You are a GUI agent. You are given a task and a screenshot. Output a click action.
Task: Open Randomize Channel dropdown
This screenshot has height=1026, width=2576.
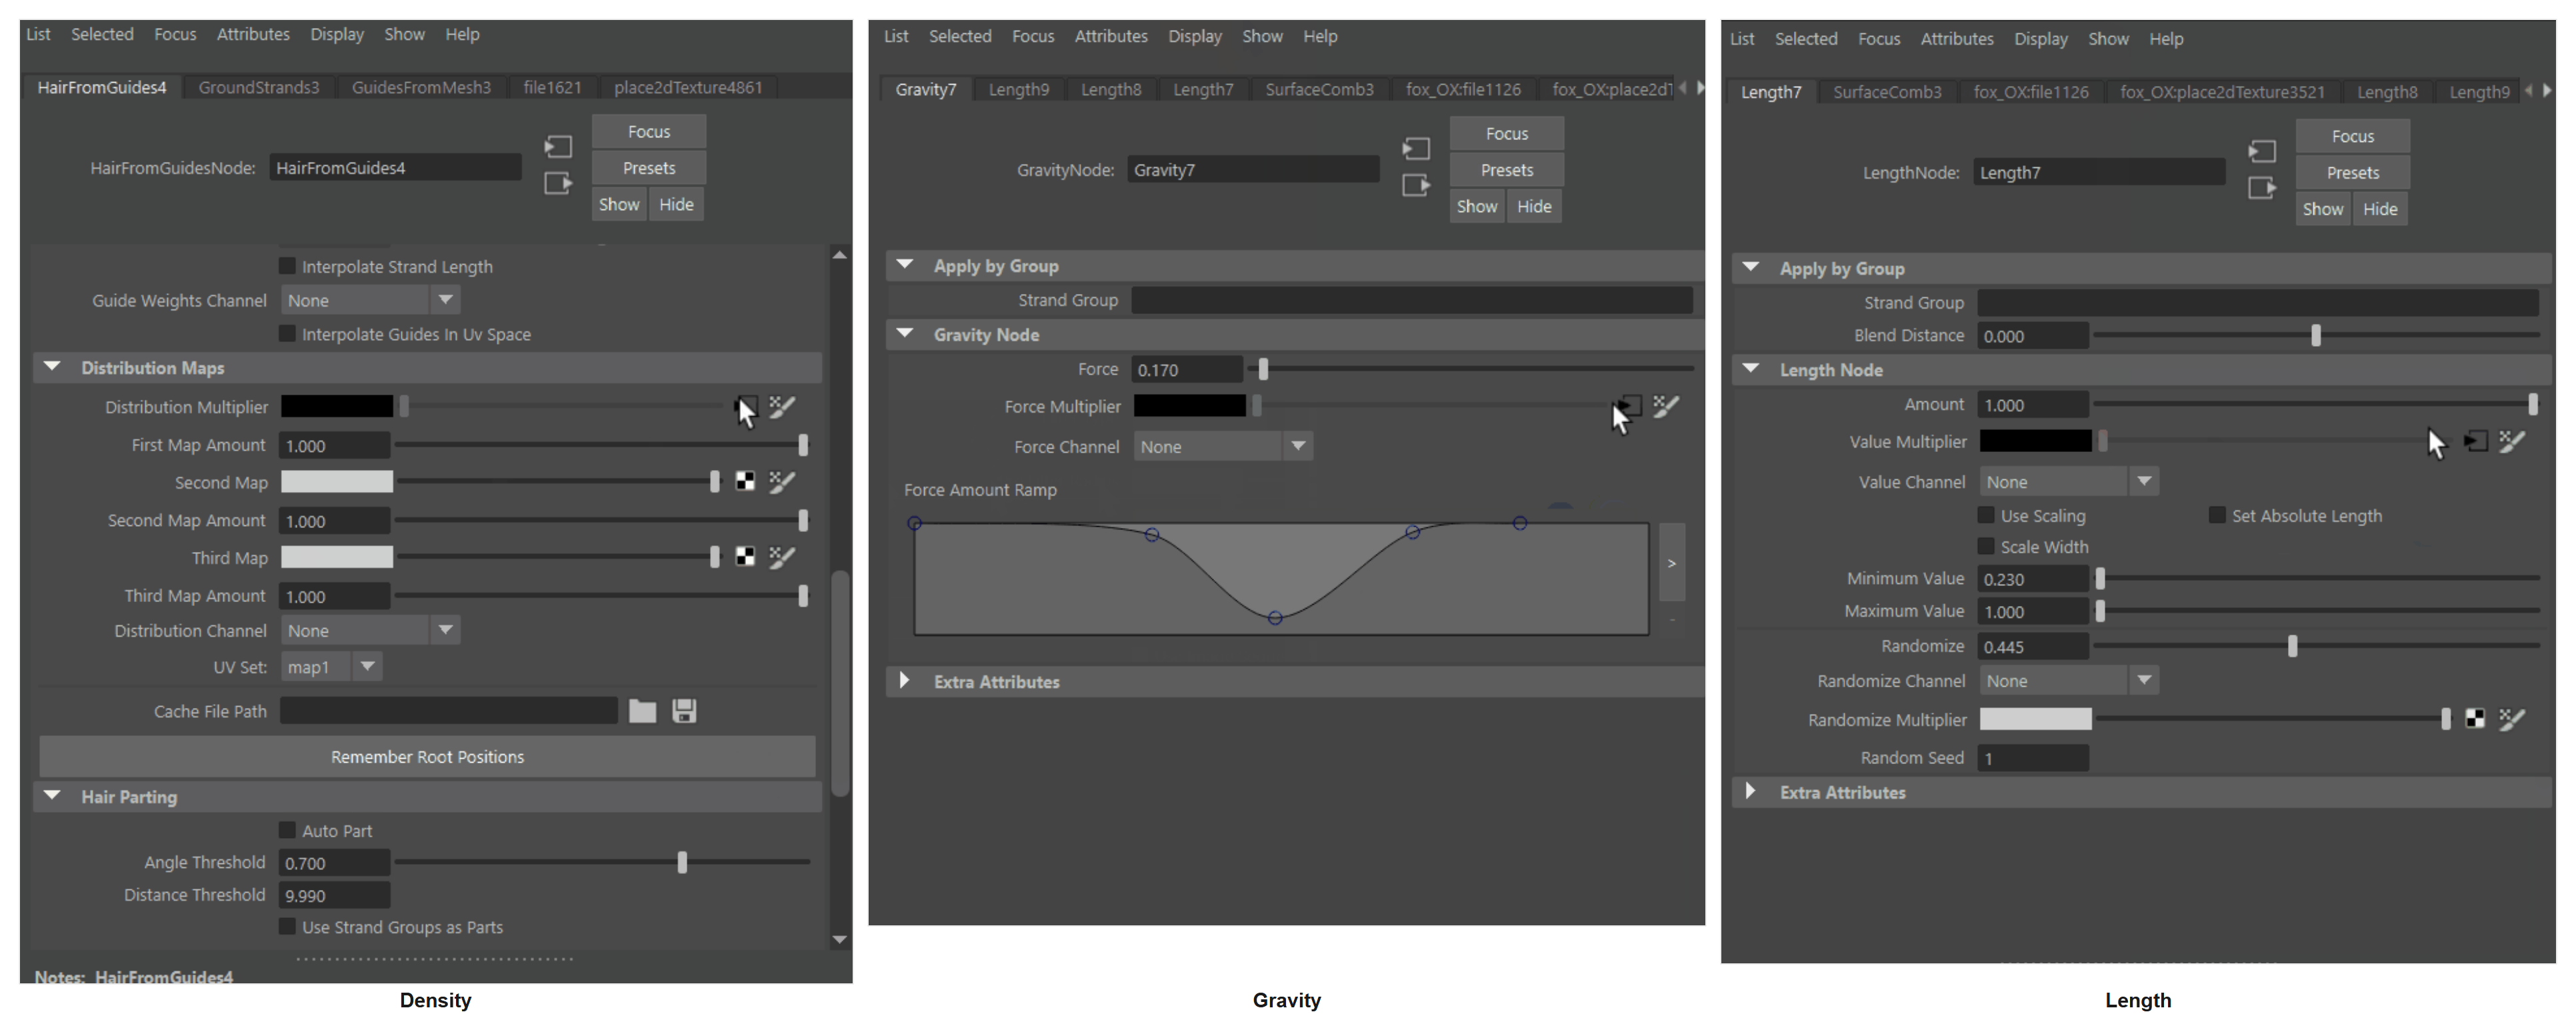(2069, 681)
